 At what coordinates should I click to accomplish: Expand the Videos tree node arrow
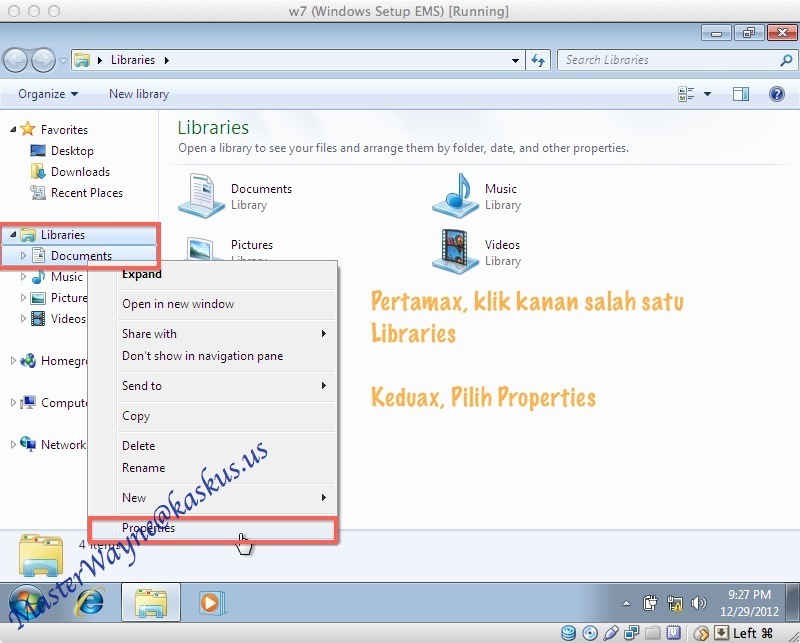point(23,318)
